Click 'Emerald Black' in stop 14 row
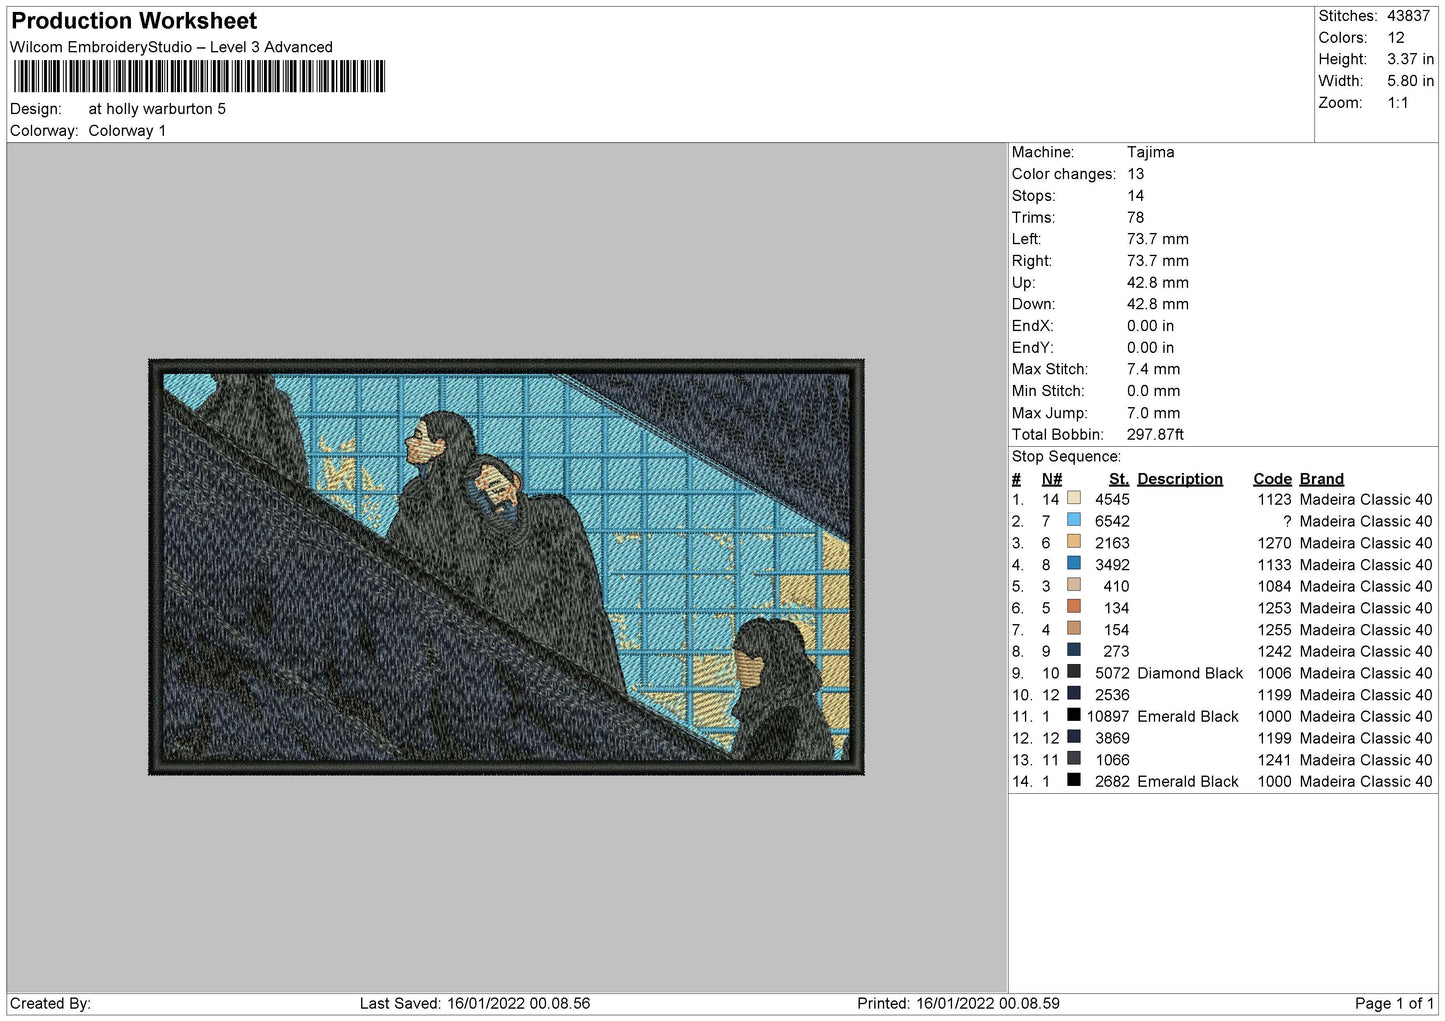The width and height of the screenshot is (1445, 1021). coord(1188,781)
